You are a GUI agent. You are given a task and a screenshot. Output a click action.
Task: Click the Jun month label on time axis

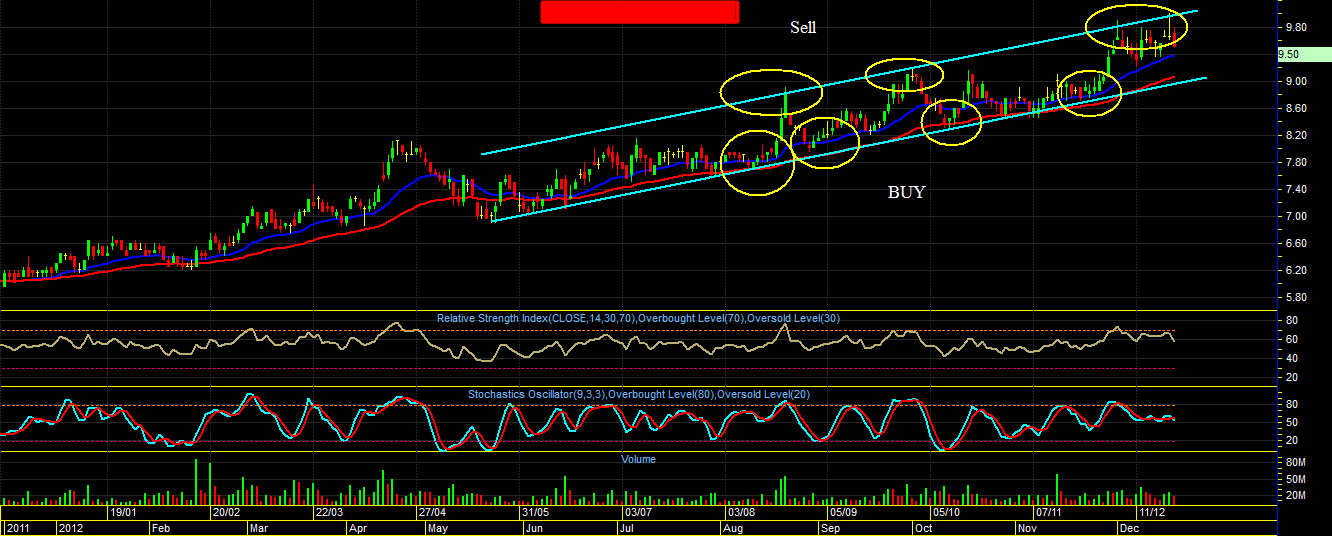pyautogui.click(x=535, y=527)
